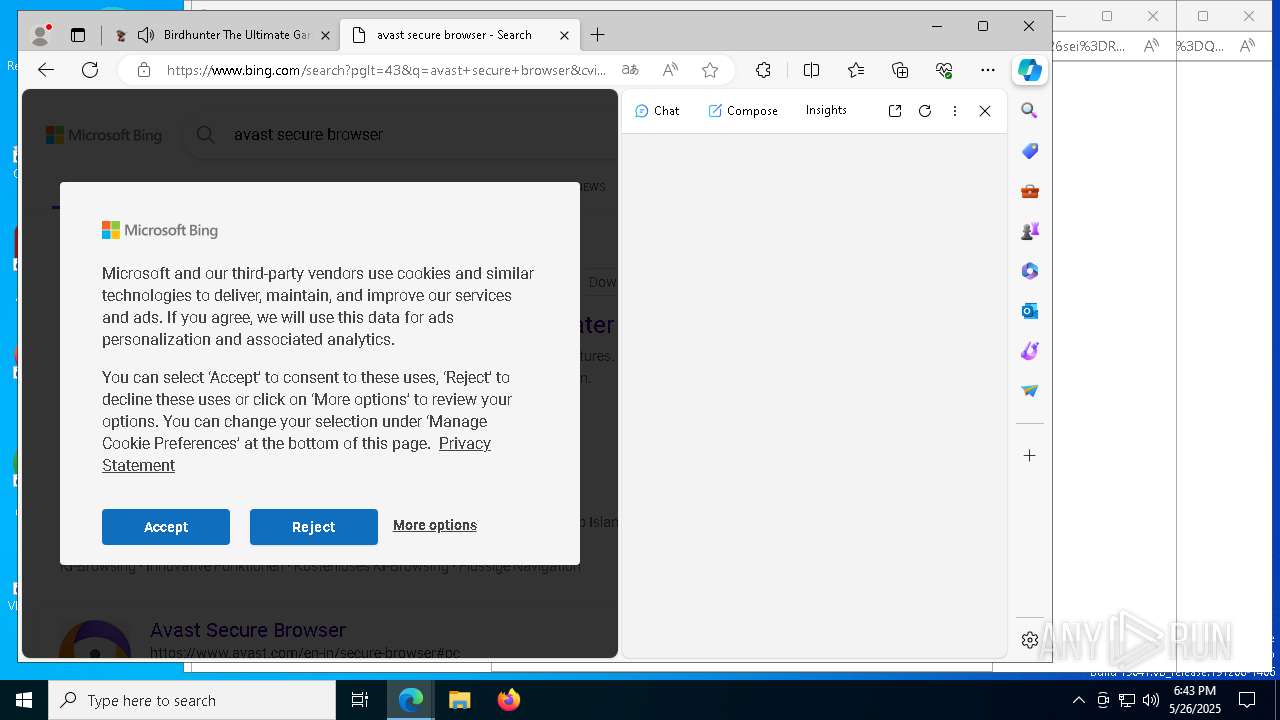Open sidebar Search icon

point(1030,111)
